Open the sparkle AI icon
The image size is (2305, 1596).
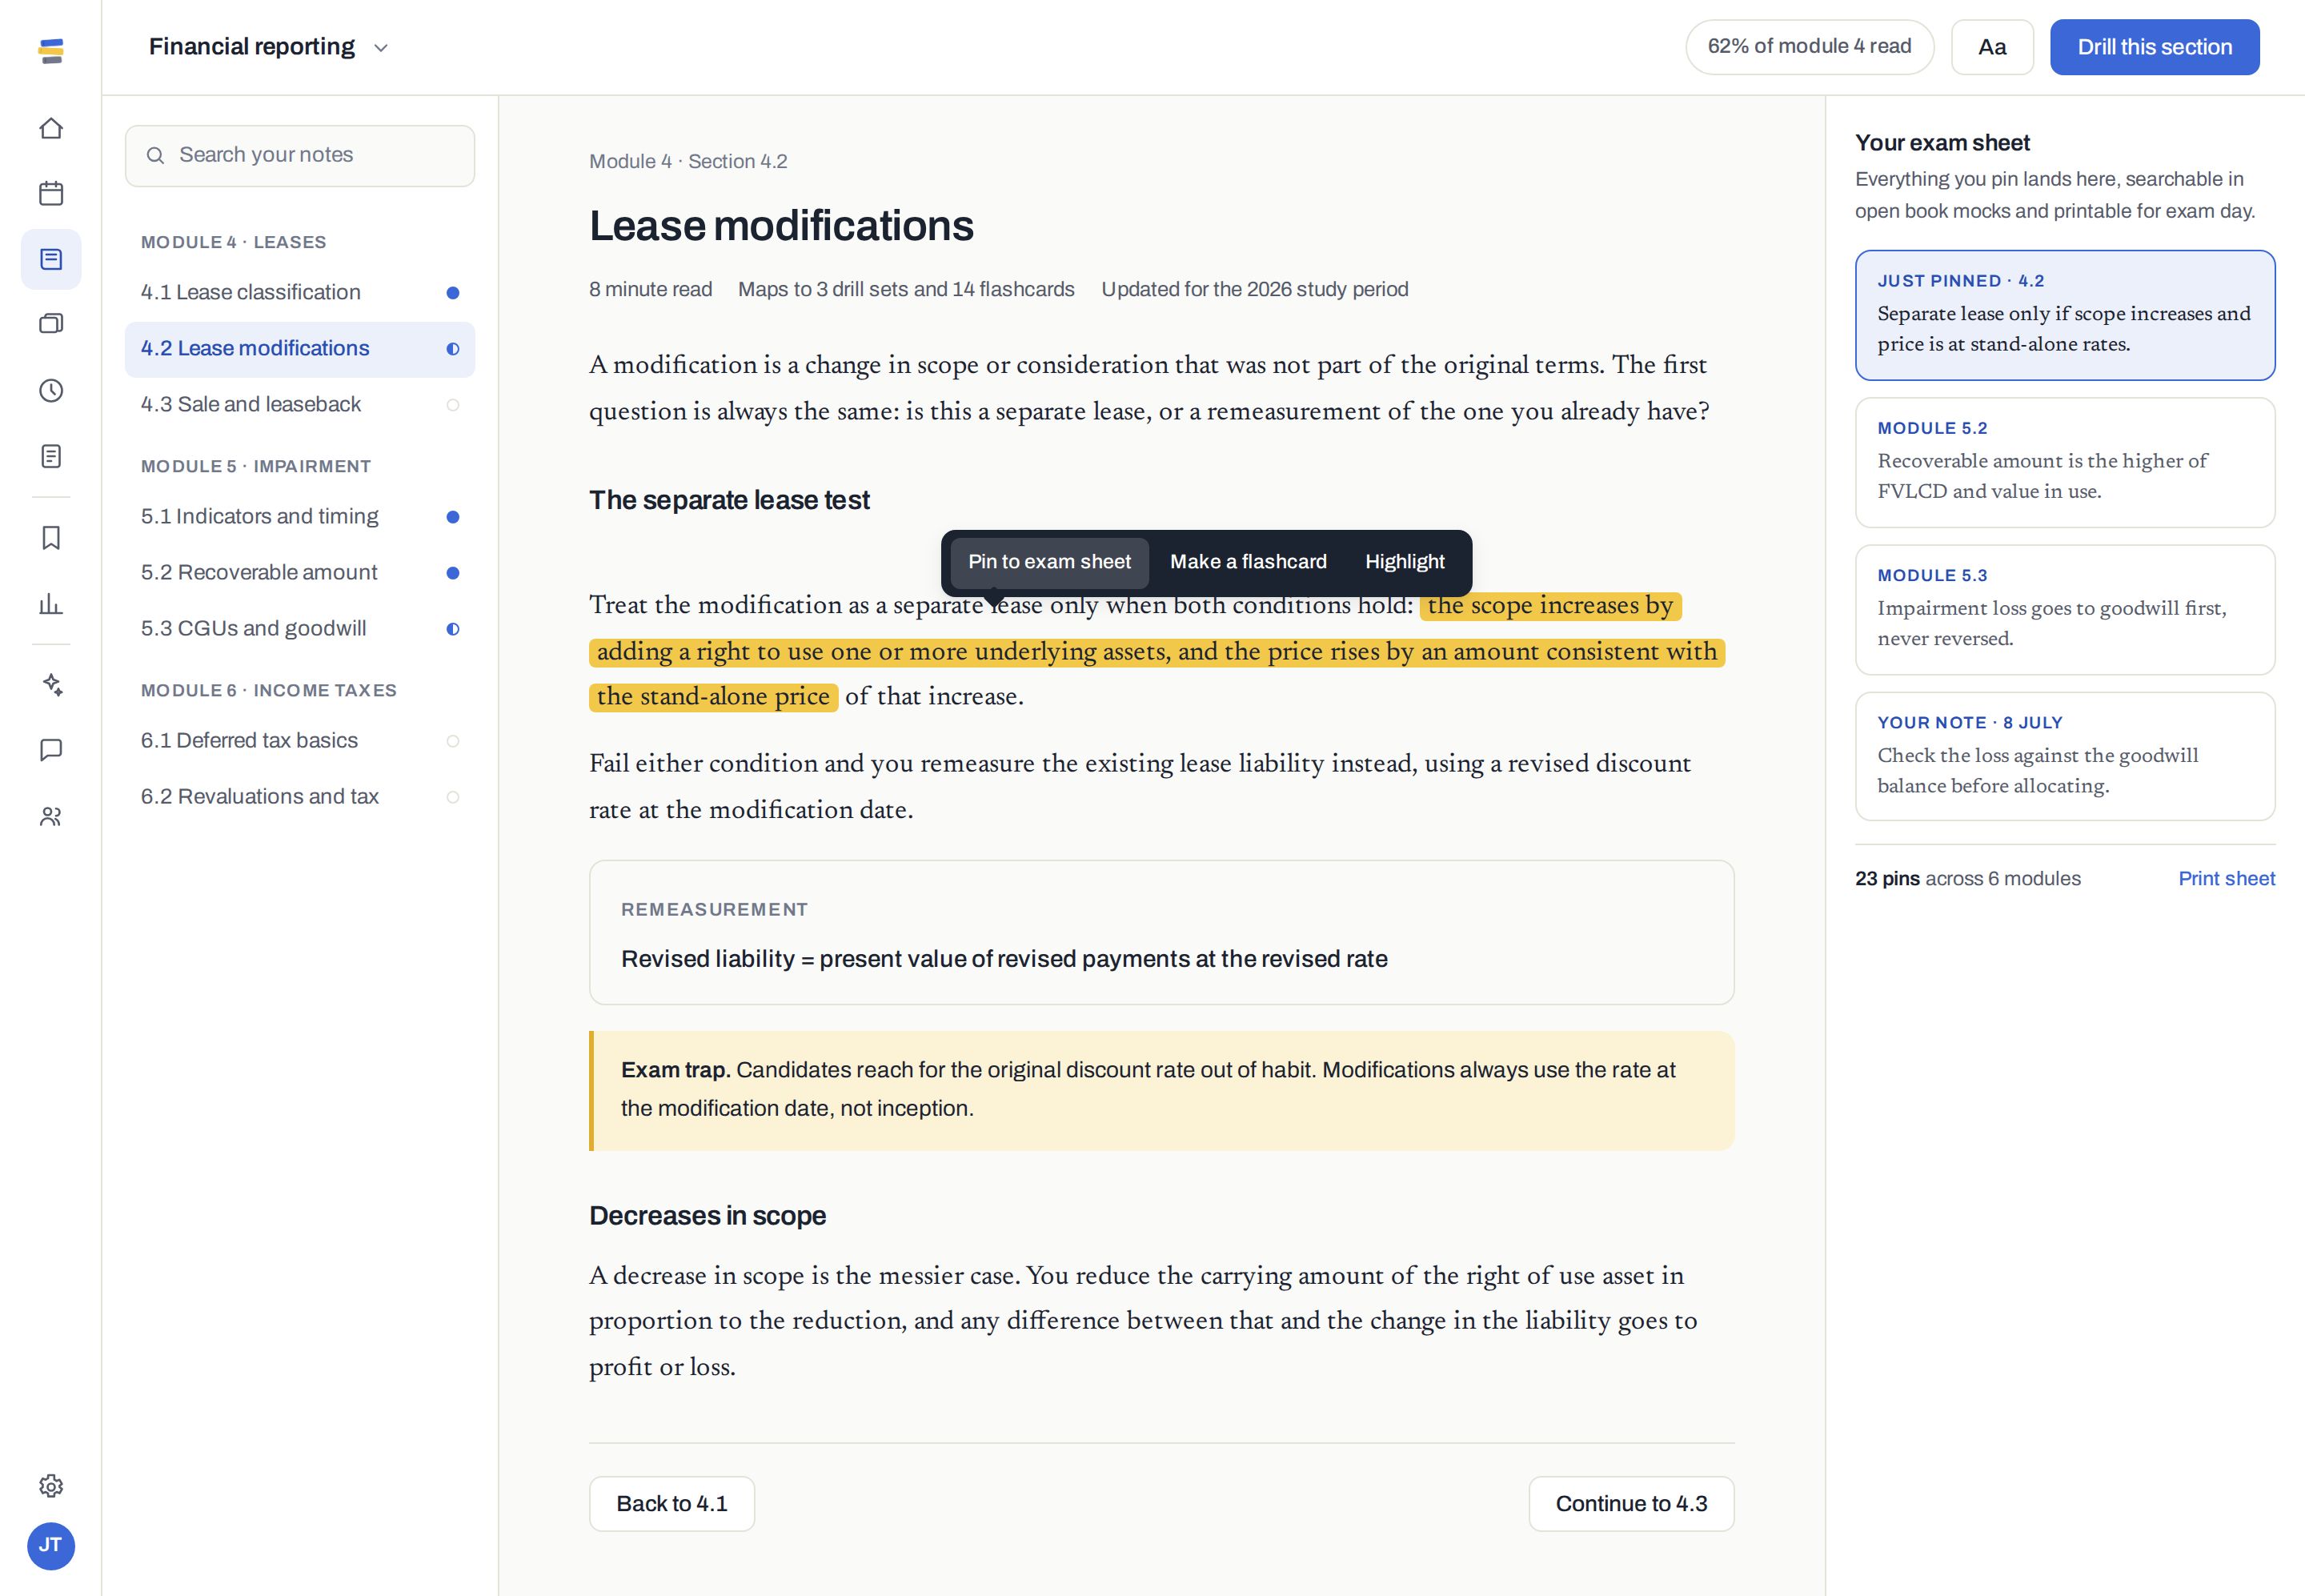(x=51, y=685)
